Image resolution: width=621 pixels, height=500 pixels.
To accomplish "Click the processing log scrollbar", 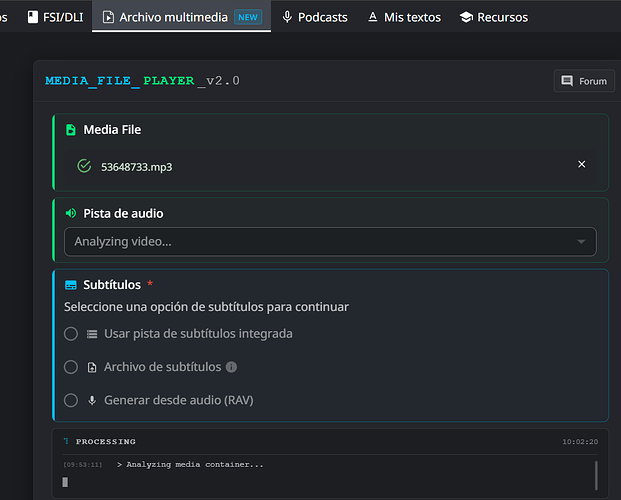I will [x=596, y=475].
